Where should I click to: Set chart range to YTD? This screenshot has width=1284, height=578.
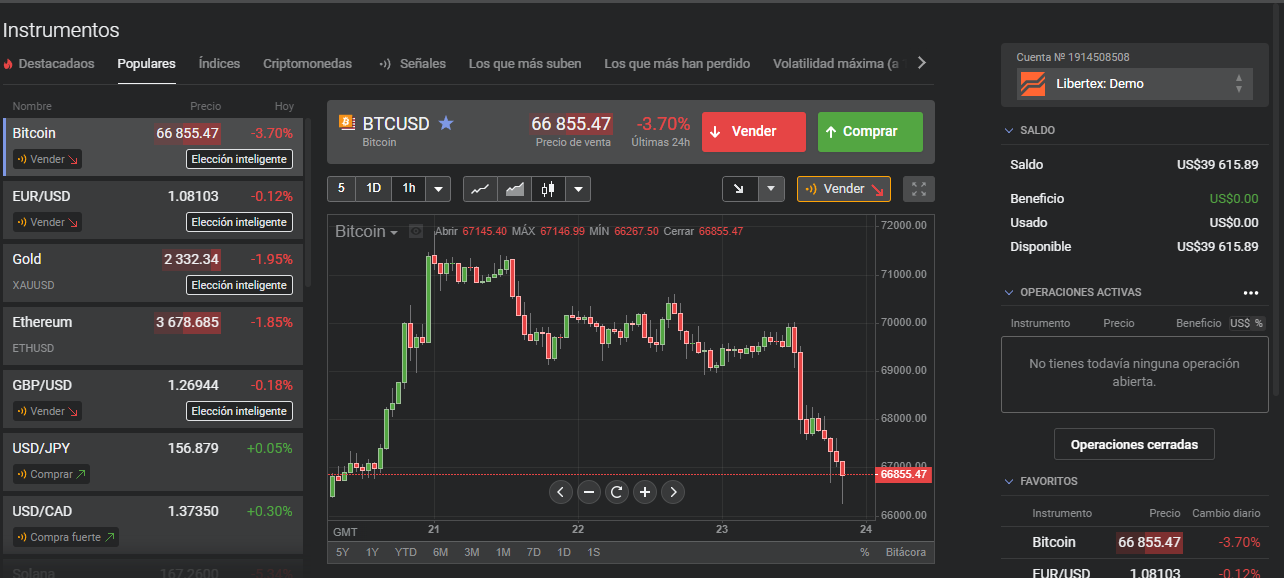coord(406,552)
